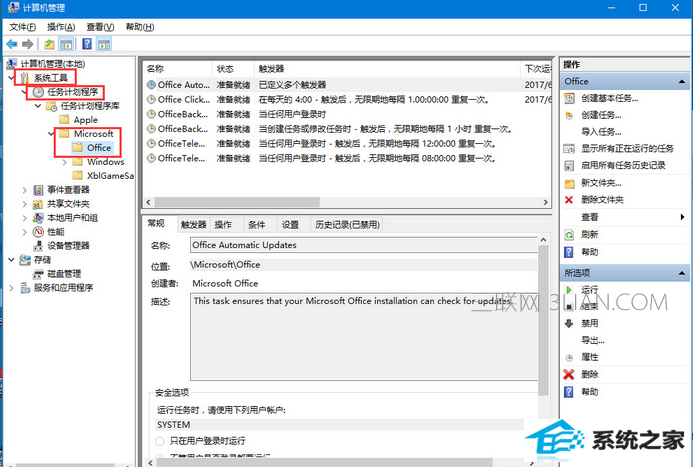
Task: Click the red X 删除 icon under 所选项
Action: [x=569, y=375]
